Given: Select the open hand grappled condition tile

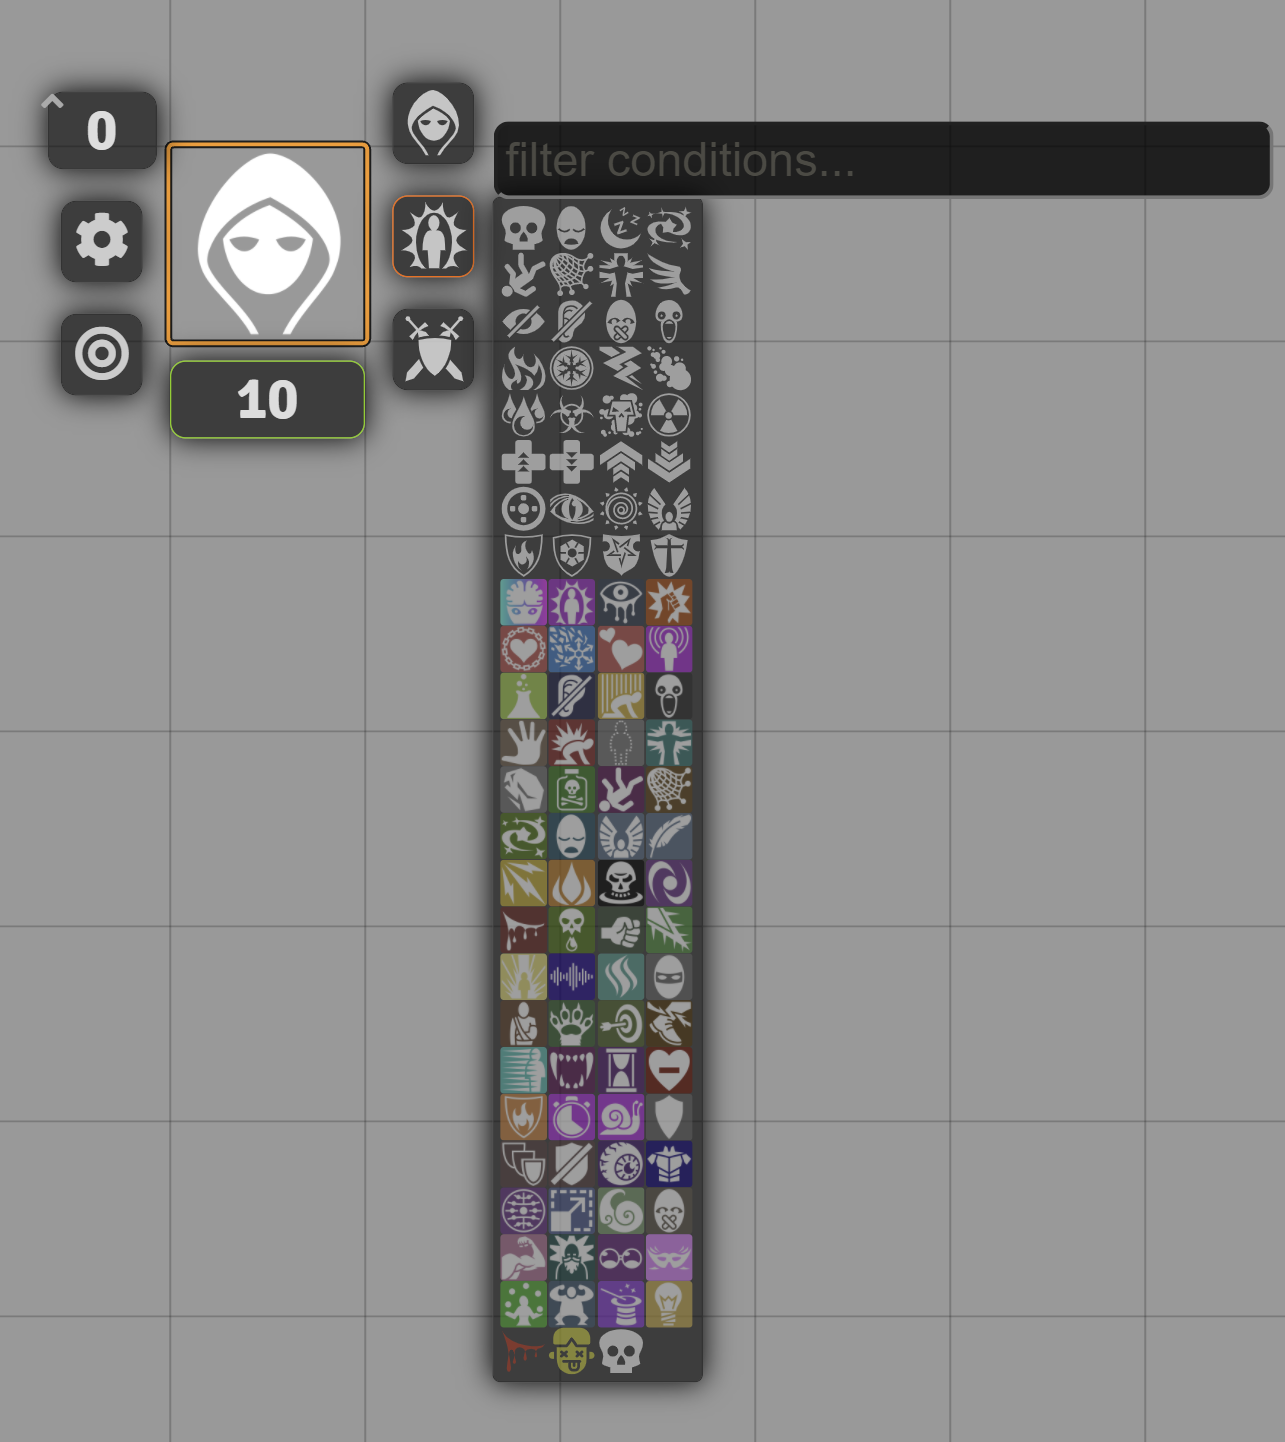Looking at the screenshot, I should click(523, 743).
